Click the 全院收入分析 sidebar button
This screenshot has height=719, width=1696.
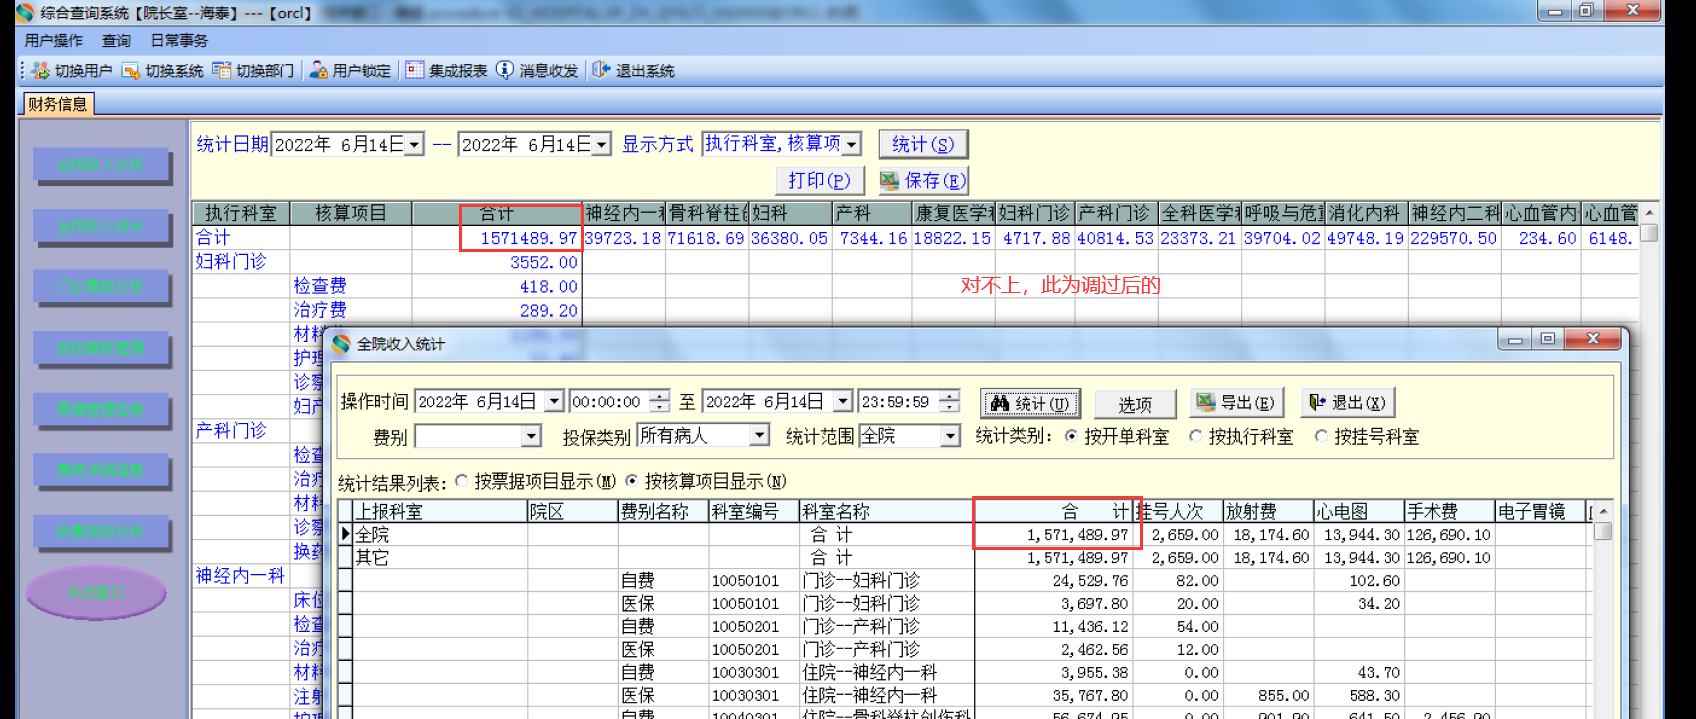pos(100,165)
